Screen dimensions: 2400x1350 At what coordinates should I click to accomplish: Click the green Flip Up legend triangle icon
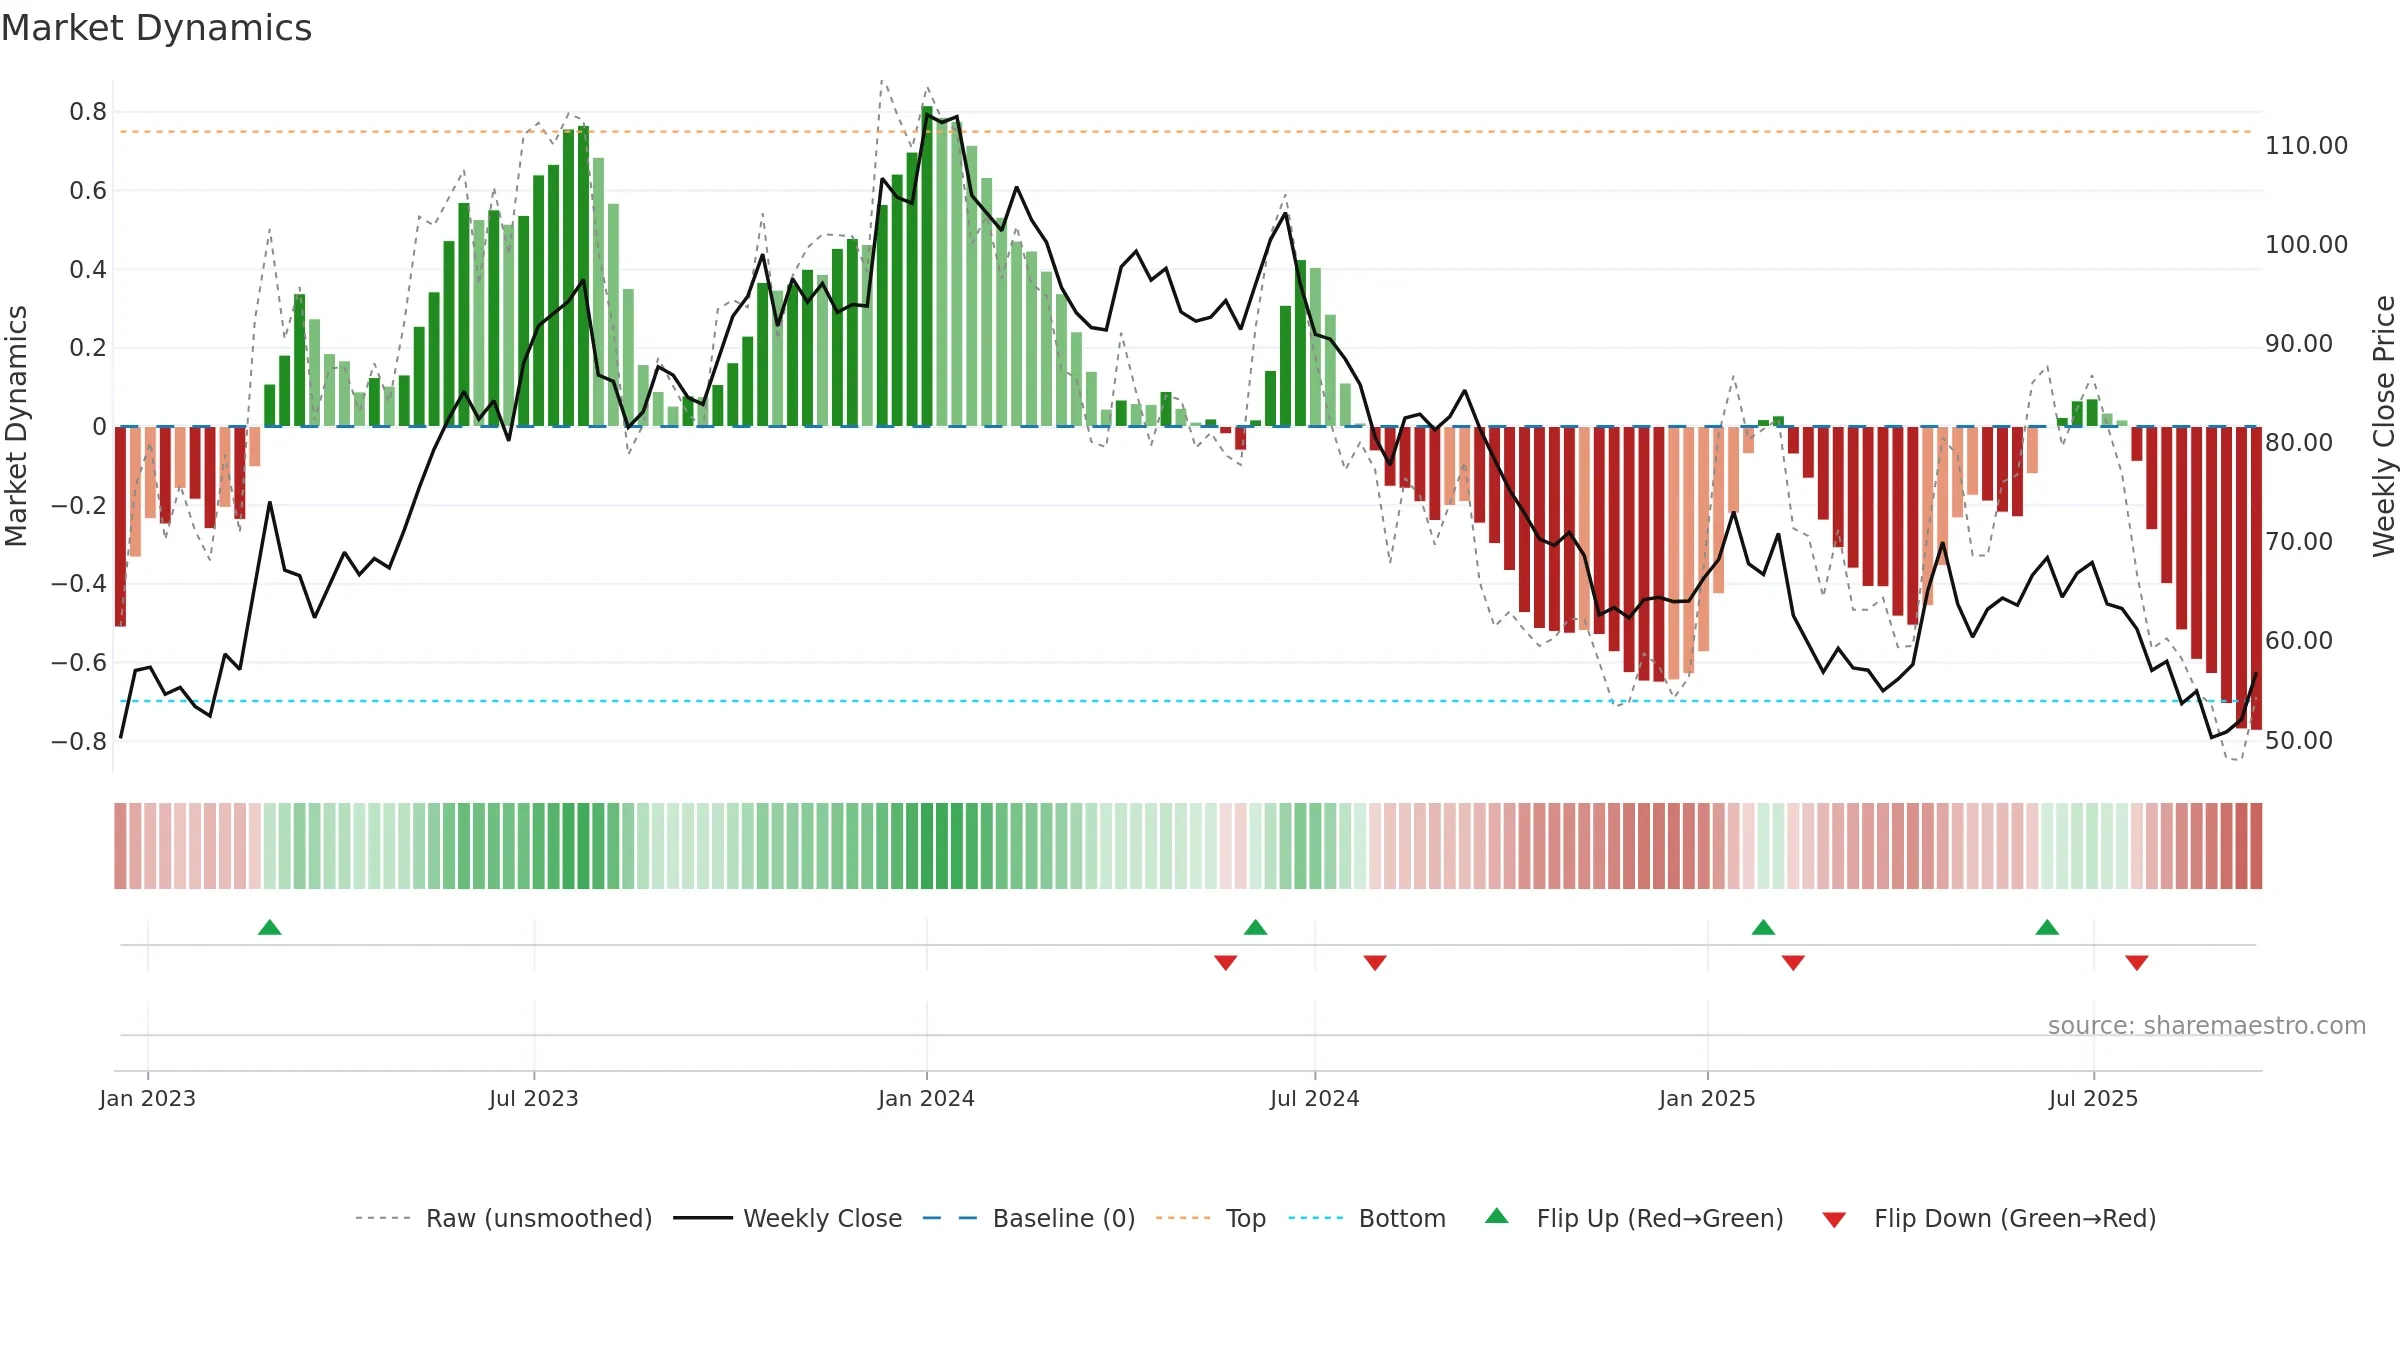[x=1497, y=1216]
